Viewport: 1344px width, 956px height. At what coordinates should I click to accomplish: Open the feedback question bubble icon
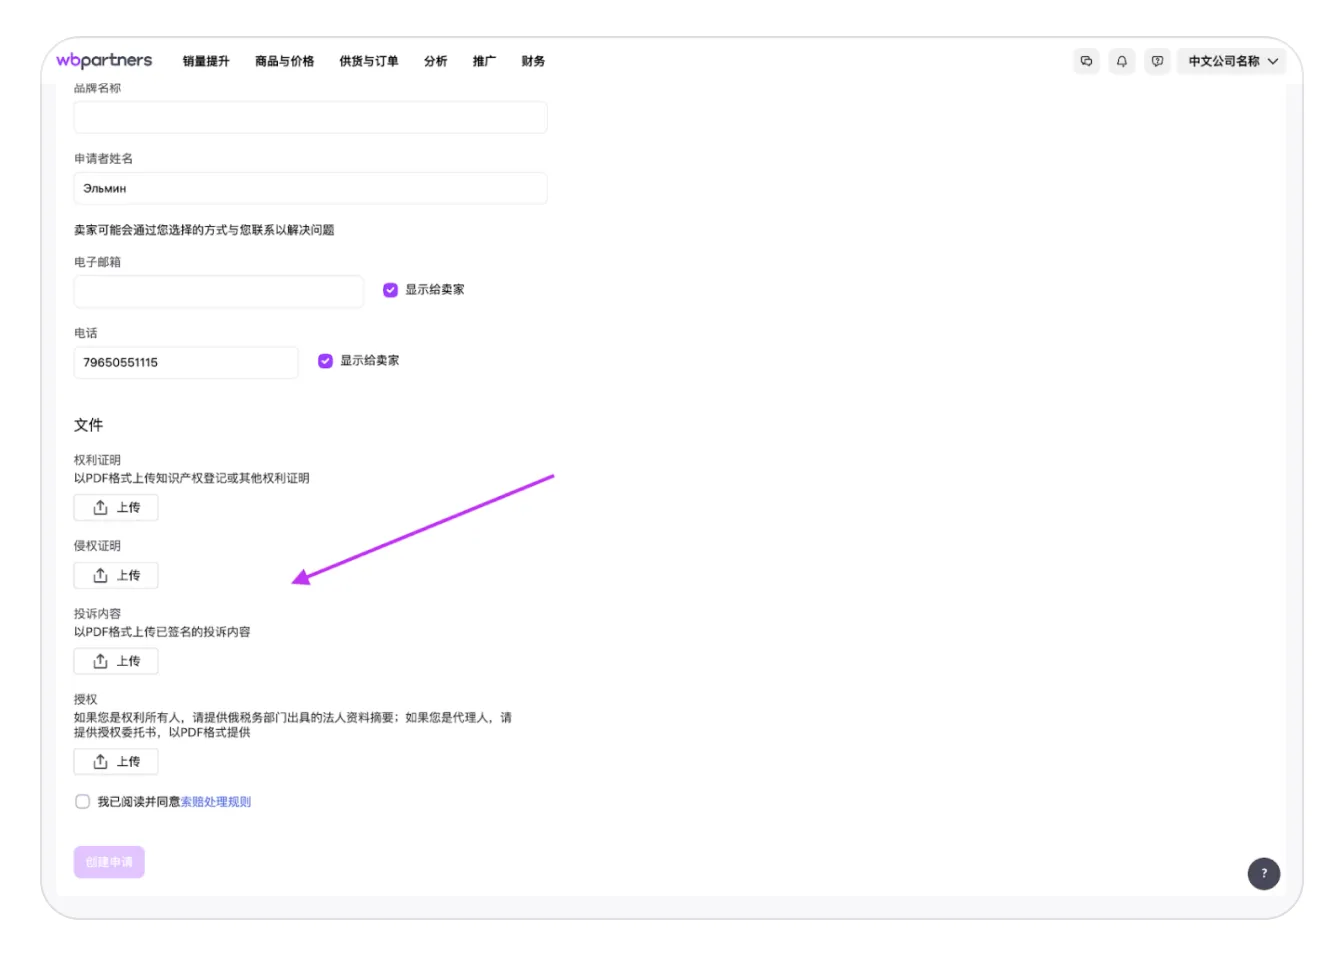1157,61
